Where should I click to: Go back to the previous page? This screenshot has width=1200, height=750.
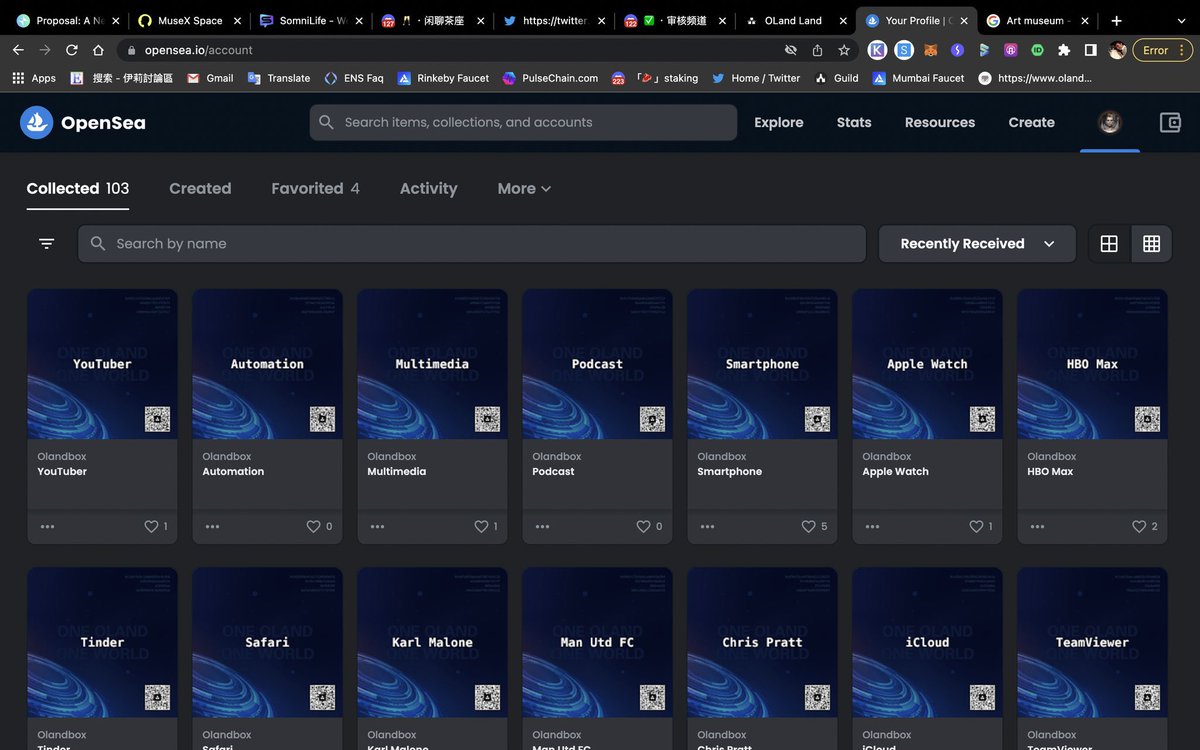pos(18,50)
